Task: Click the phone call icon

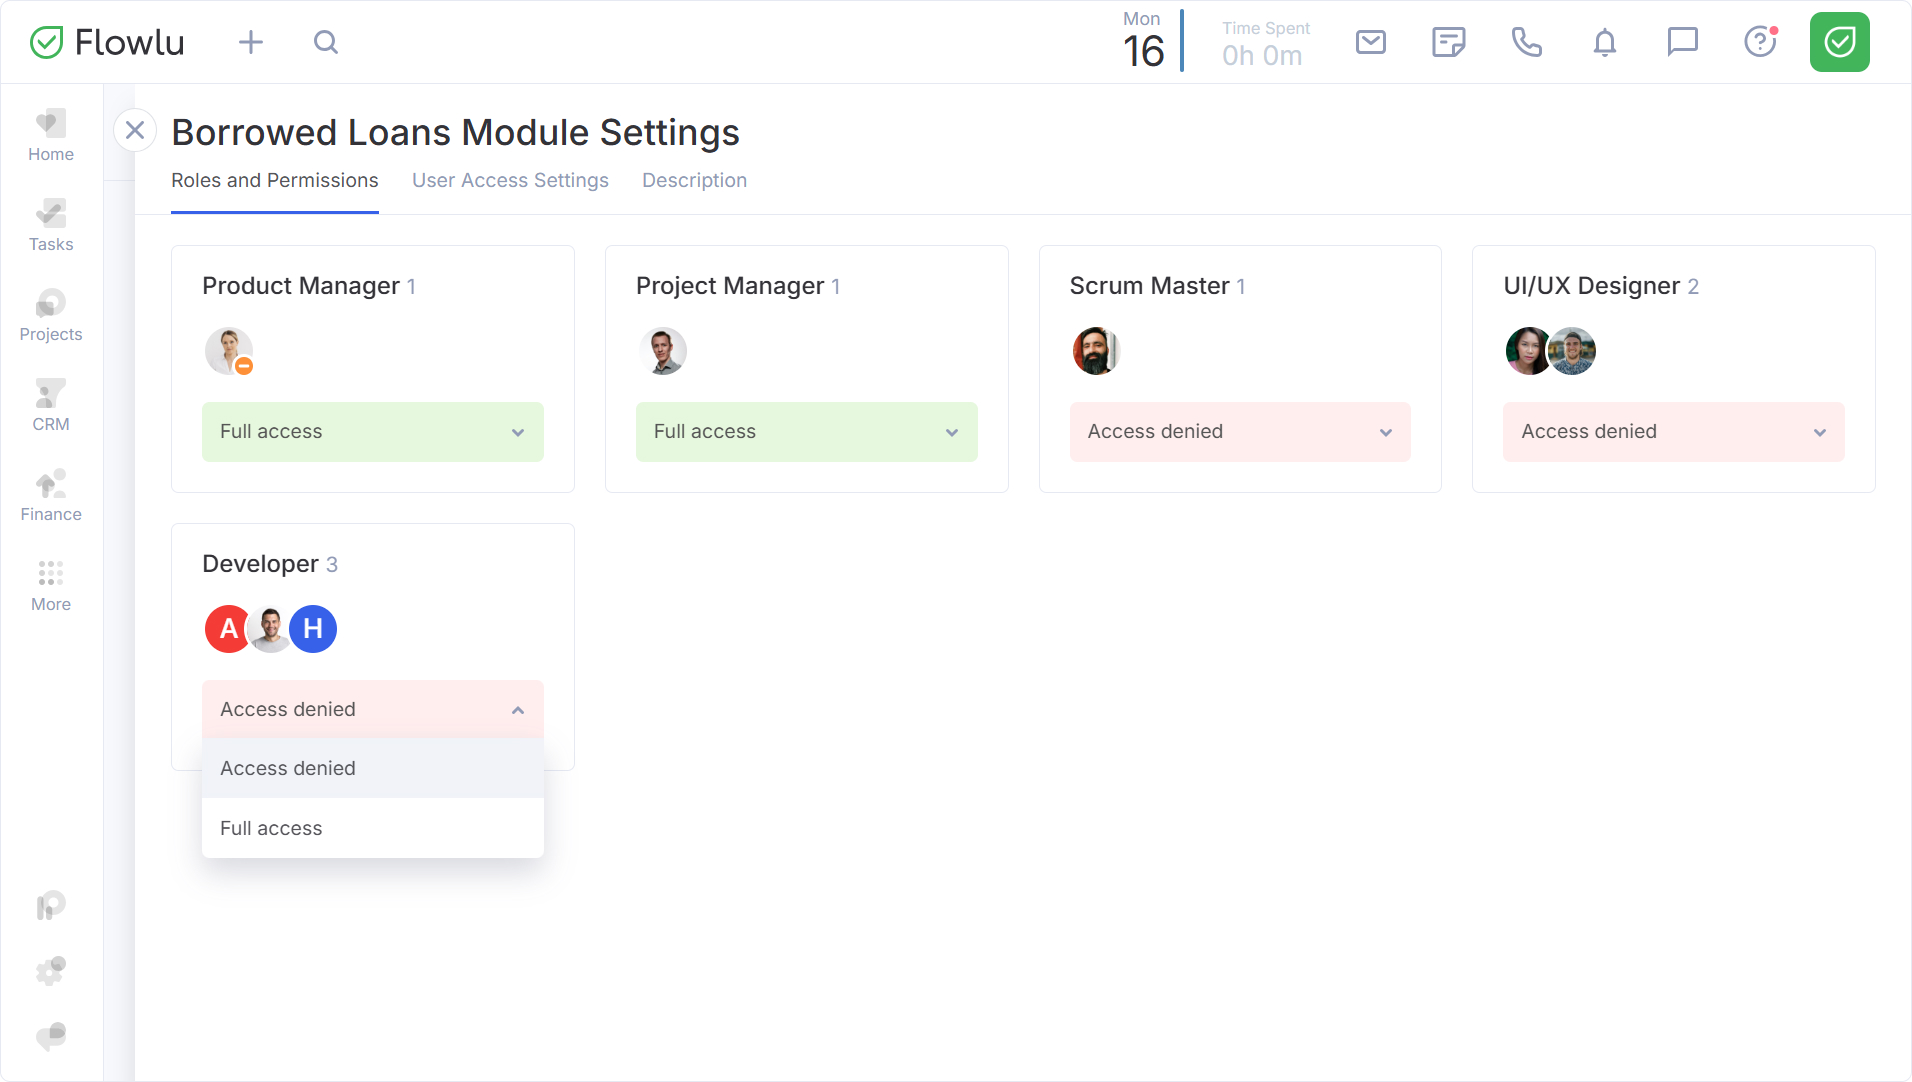Action: (x=1526, y=42)
